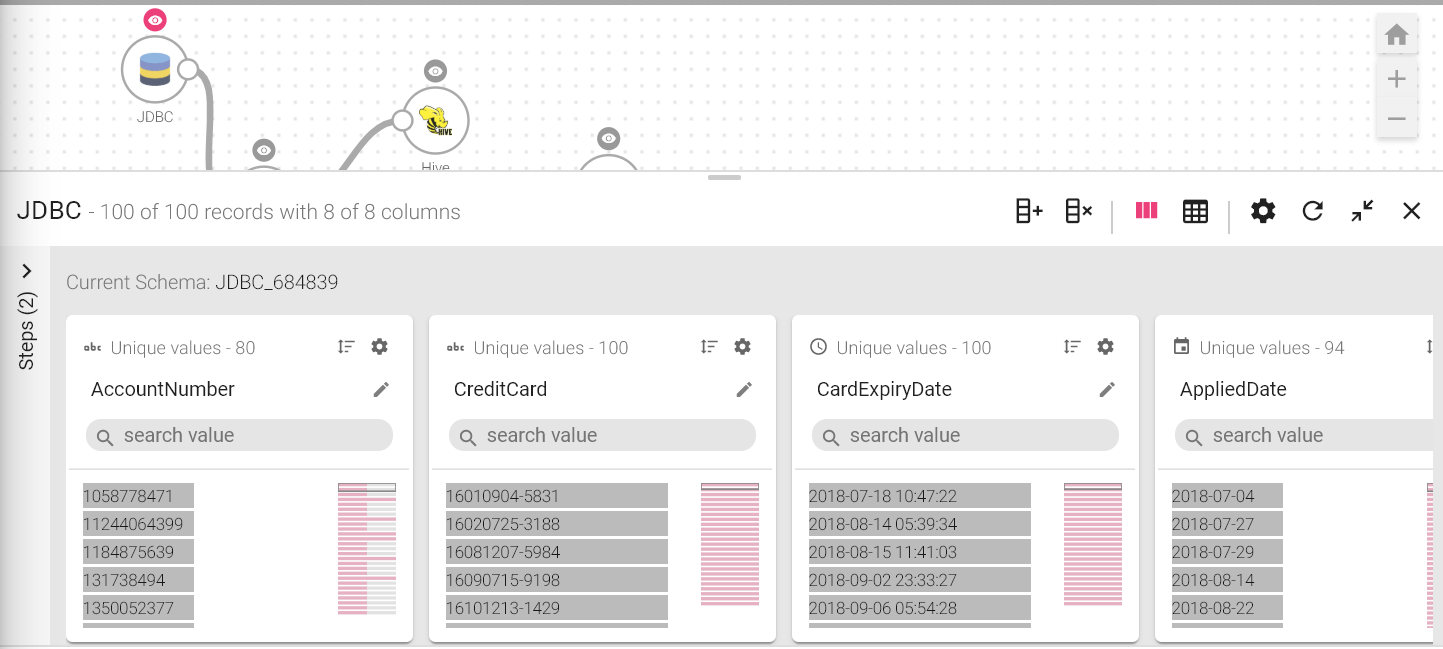Click the AccountNumber value distribution bar
The image size is (1443, 649).
[367, 548]
